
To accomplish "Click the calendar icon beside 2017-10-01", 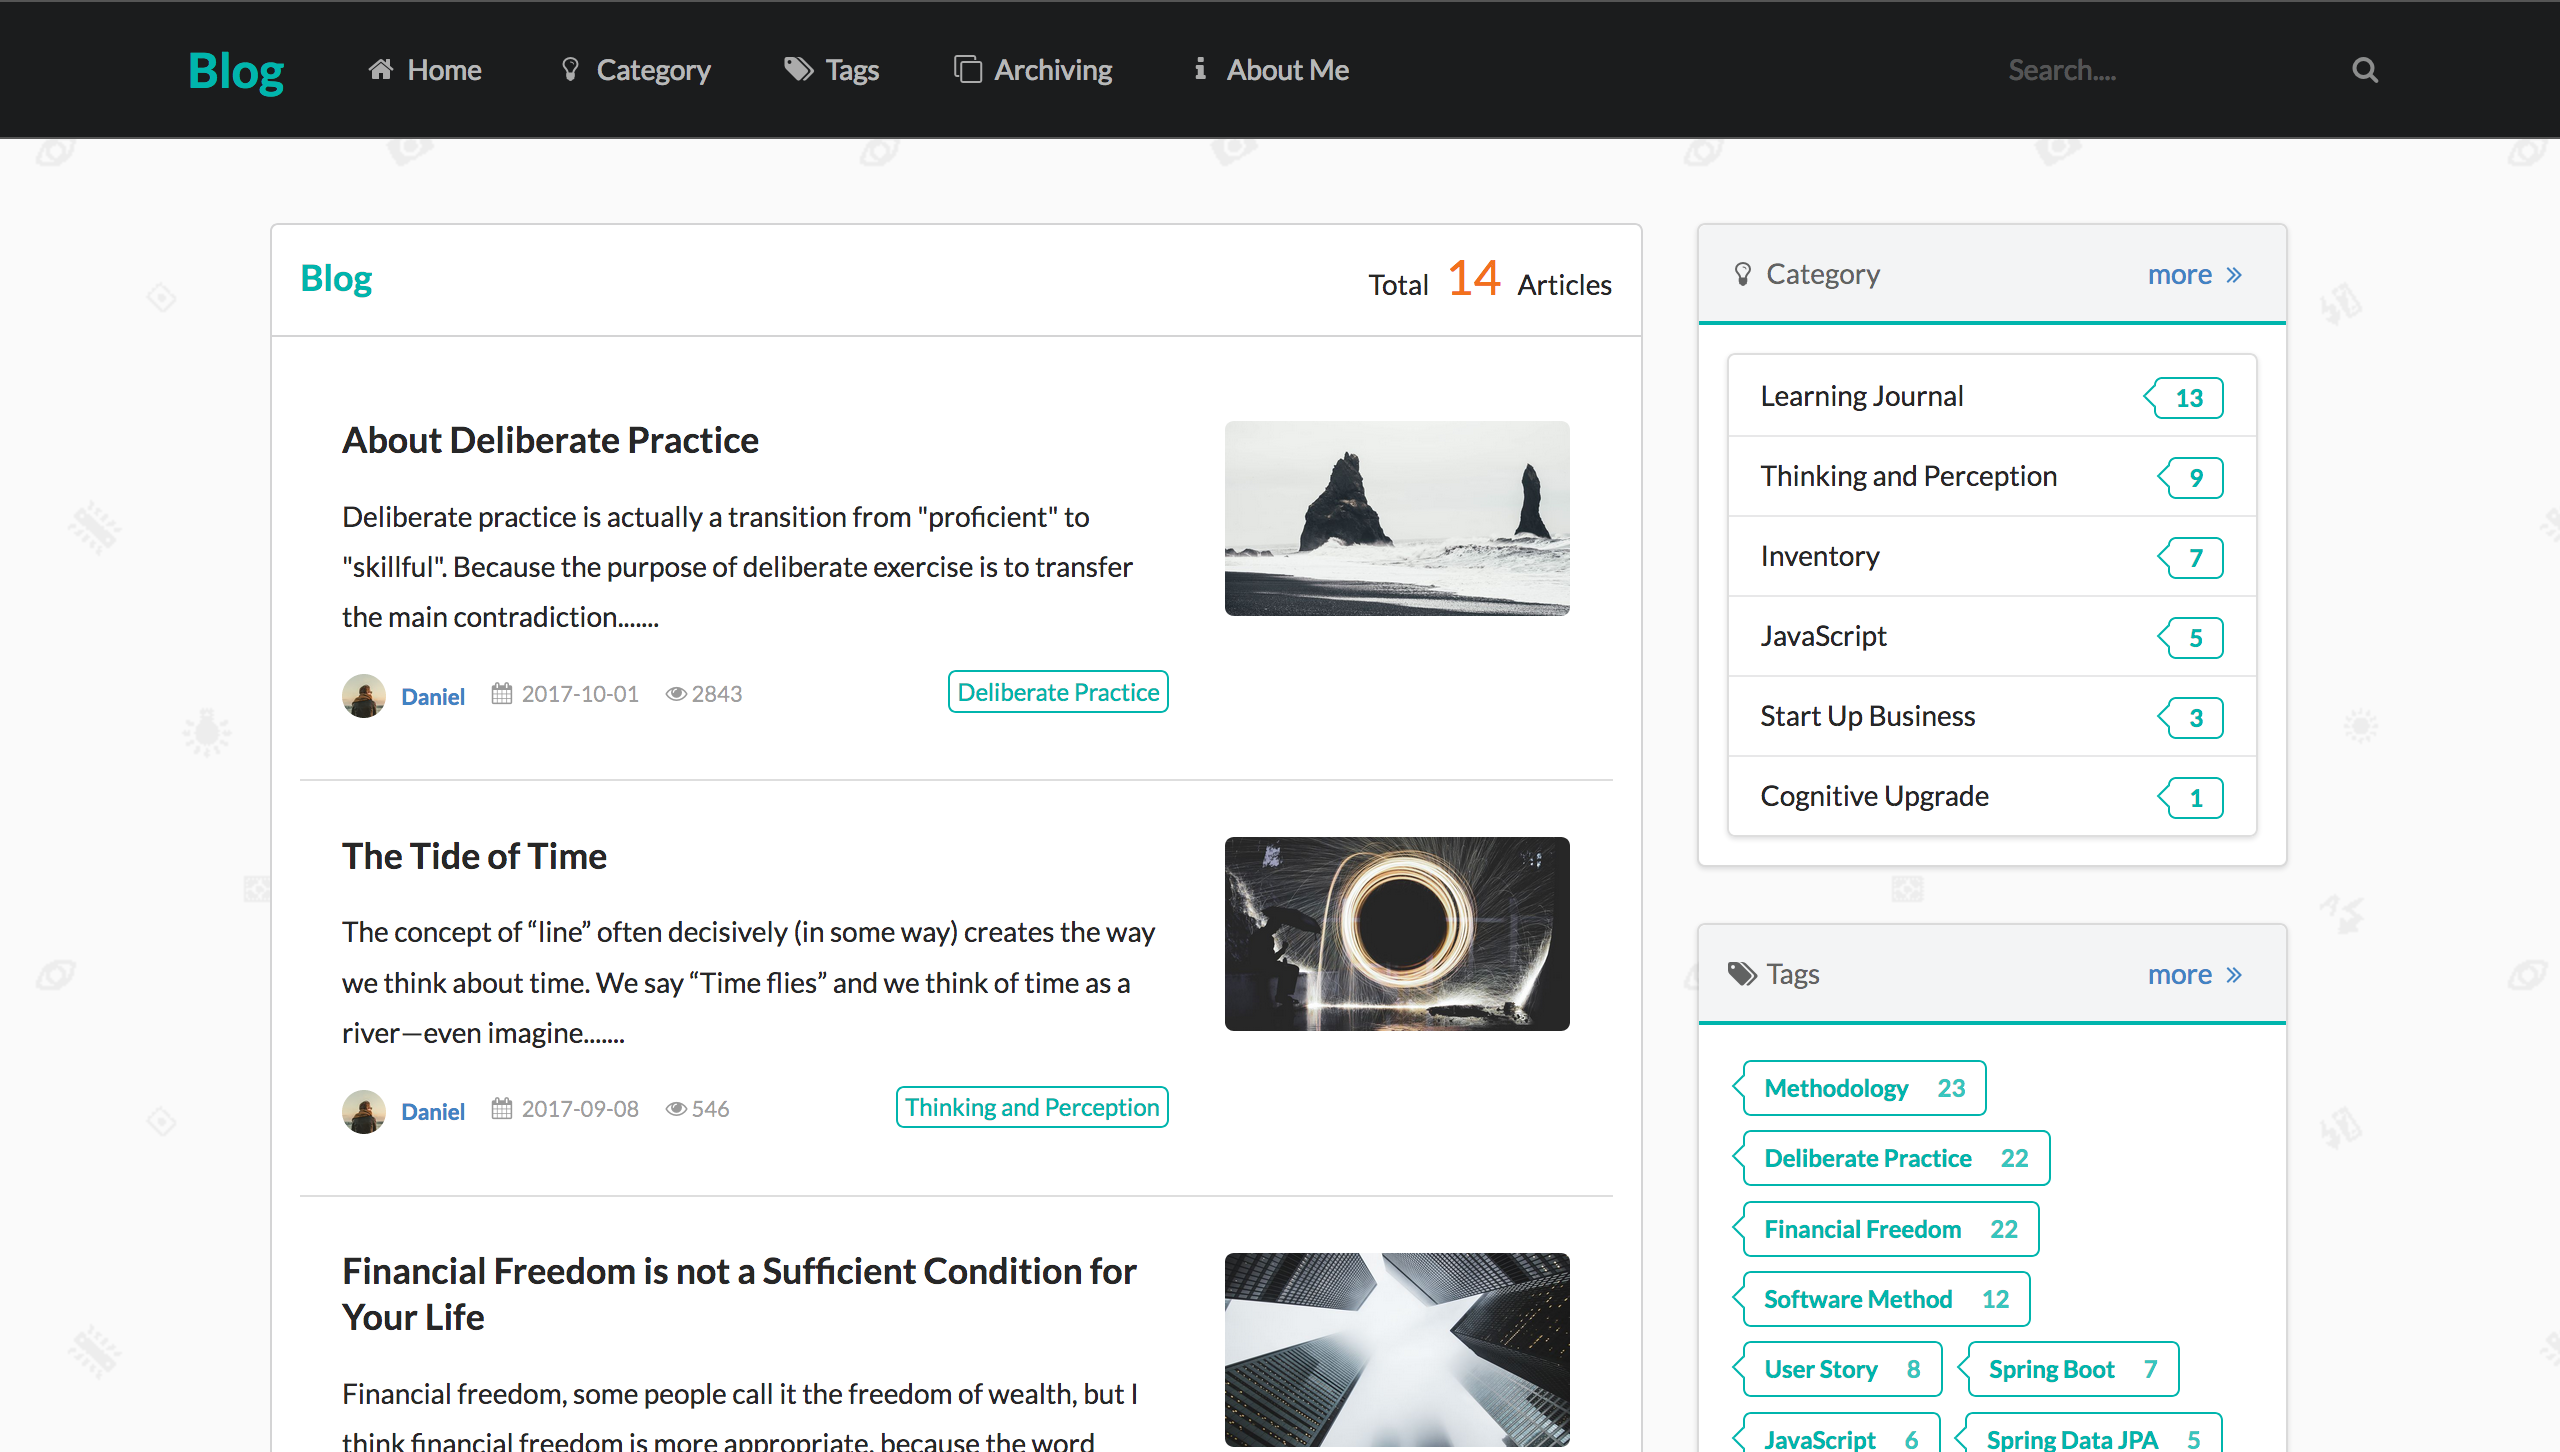I will (x=502, y=693).
